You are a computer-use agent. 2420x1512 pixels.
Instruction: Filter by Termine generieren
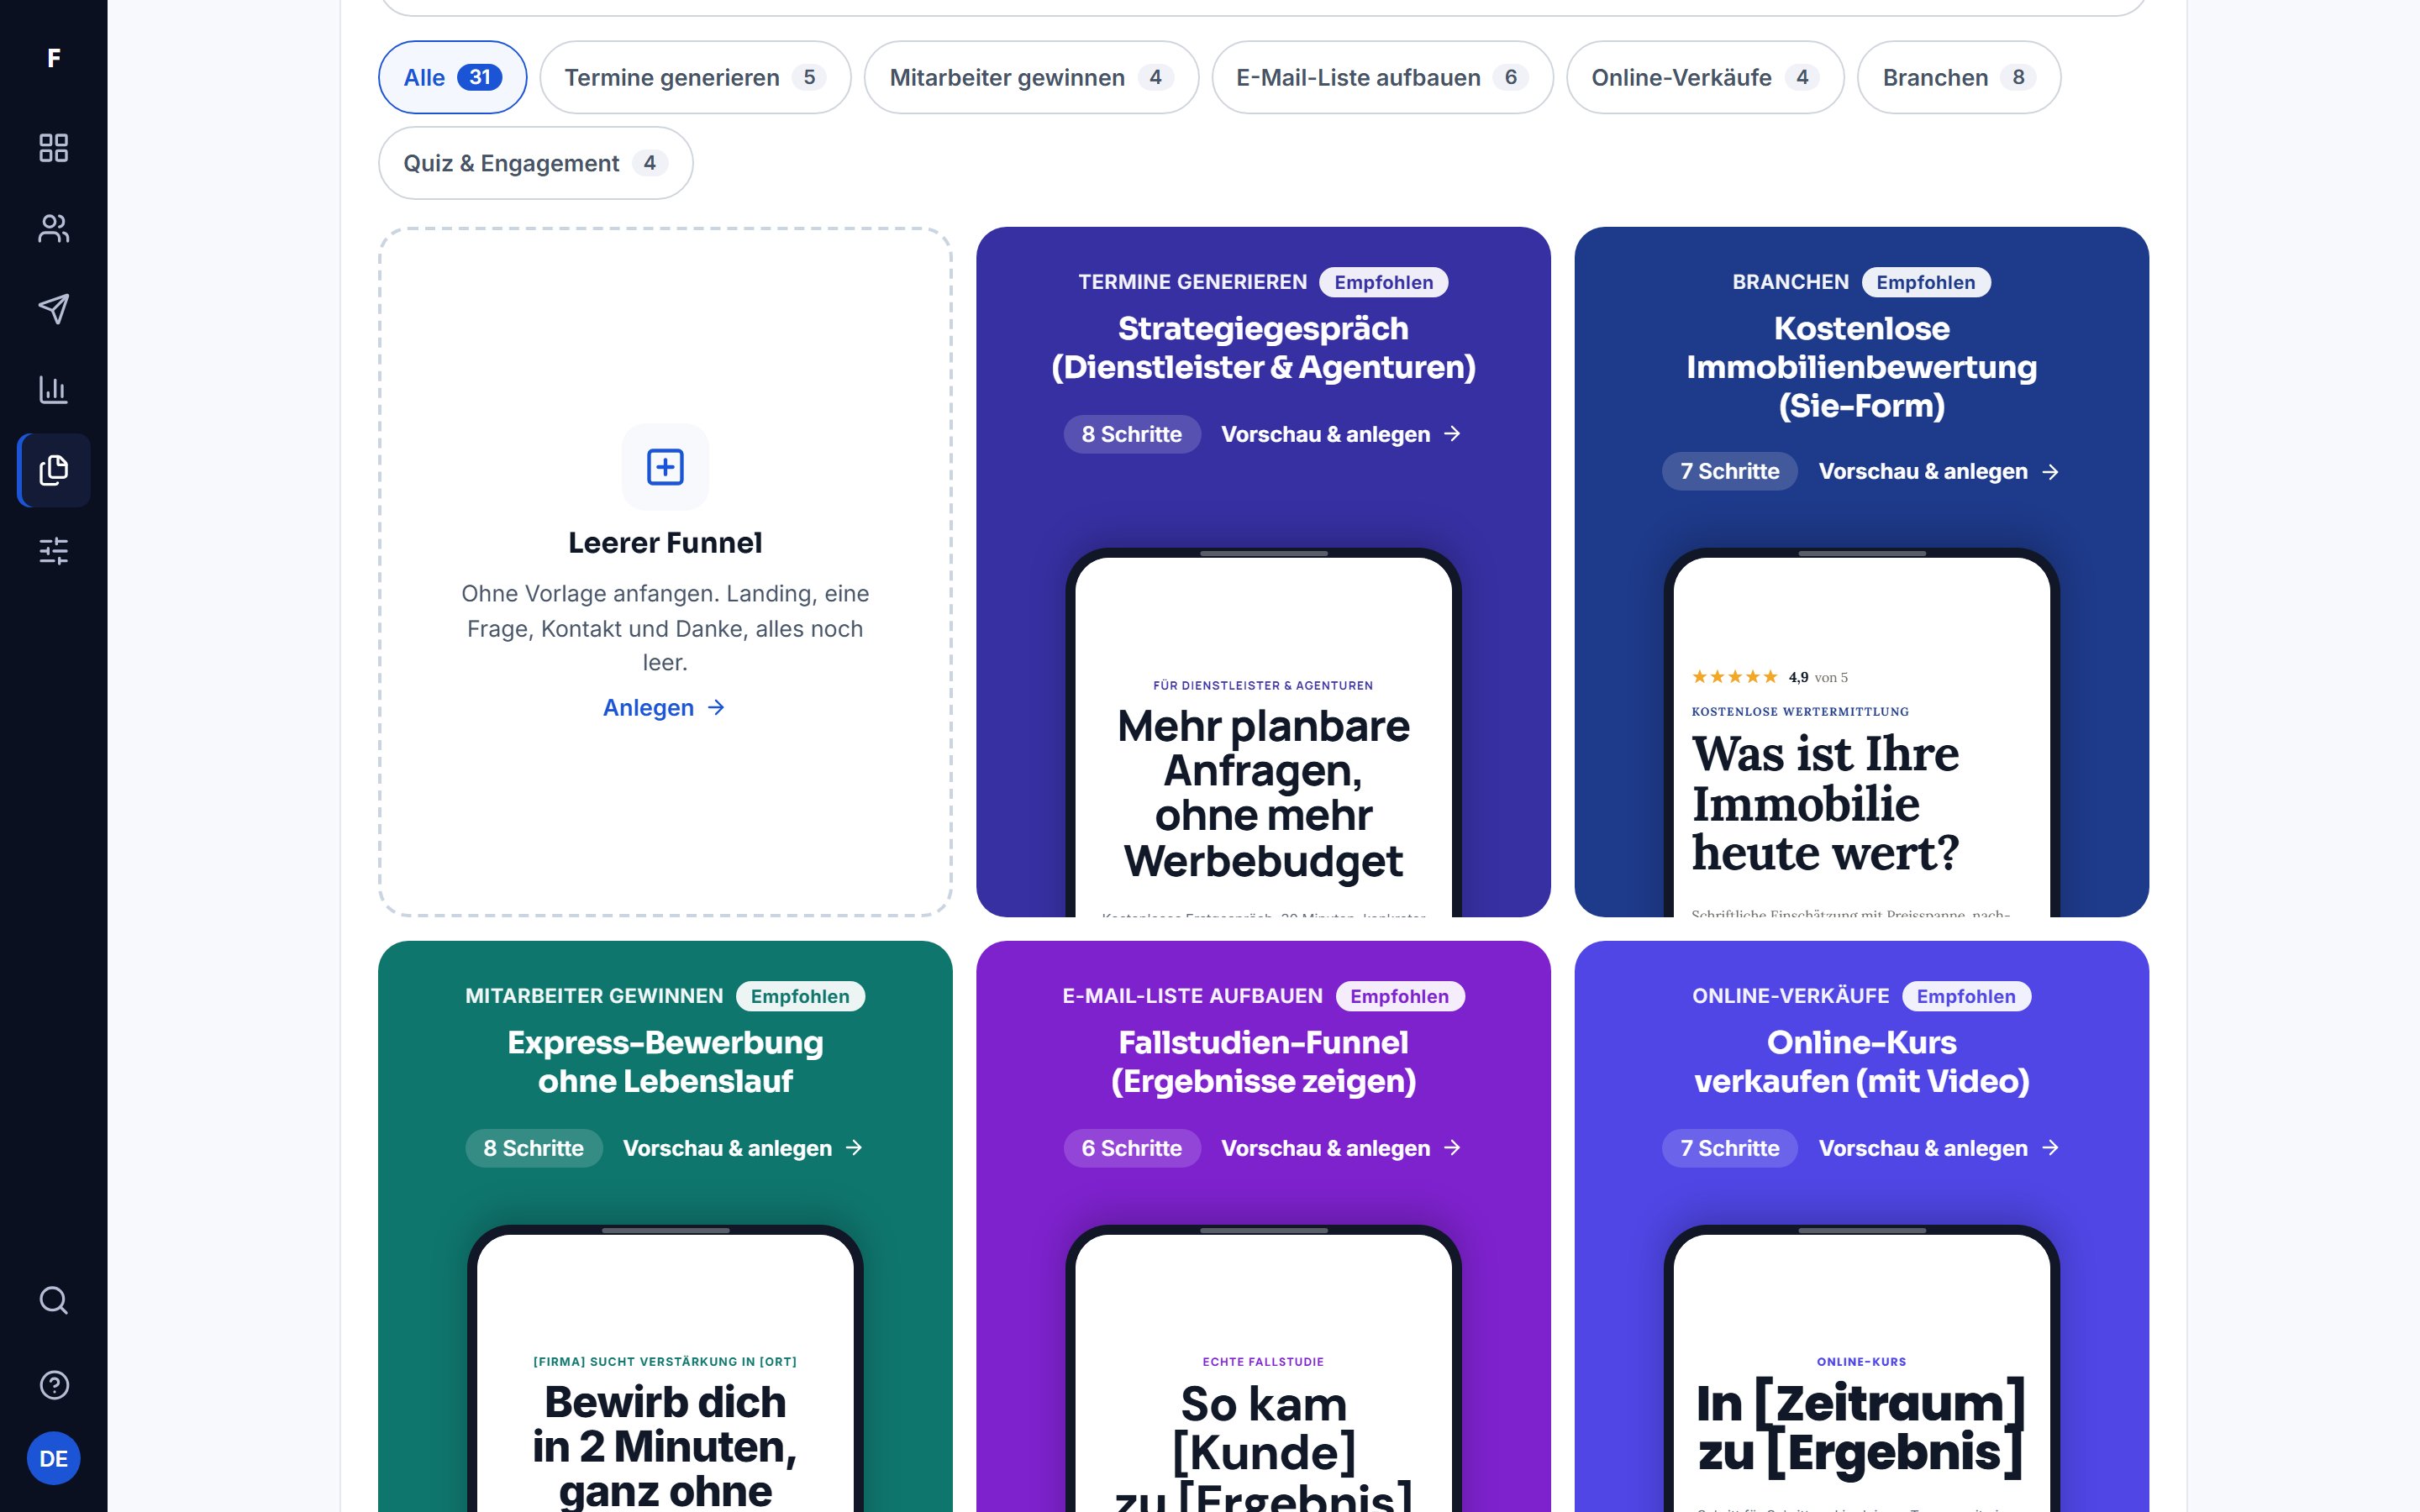[x=695, y=77]
